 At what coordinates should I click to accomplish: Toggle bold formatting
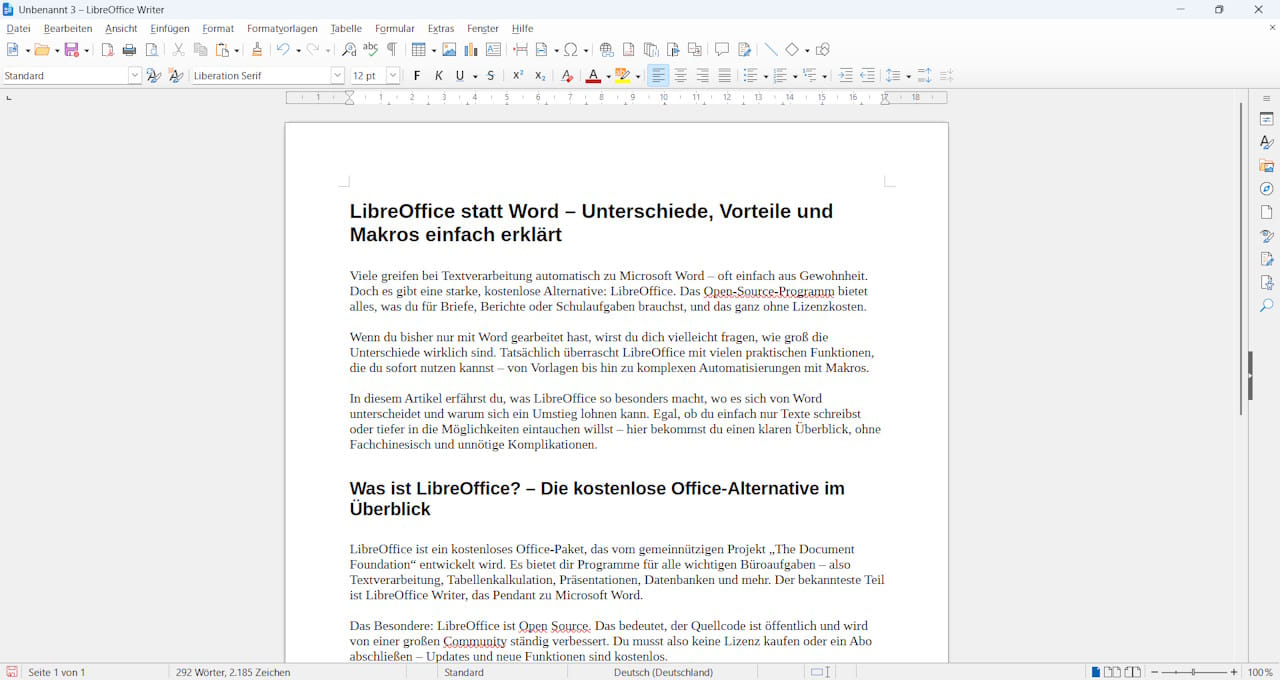point(417,76)
